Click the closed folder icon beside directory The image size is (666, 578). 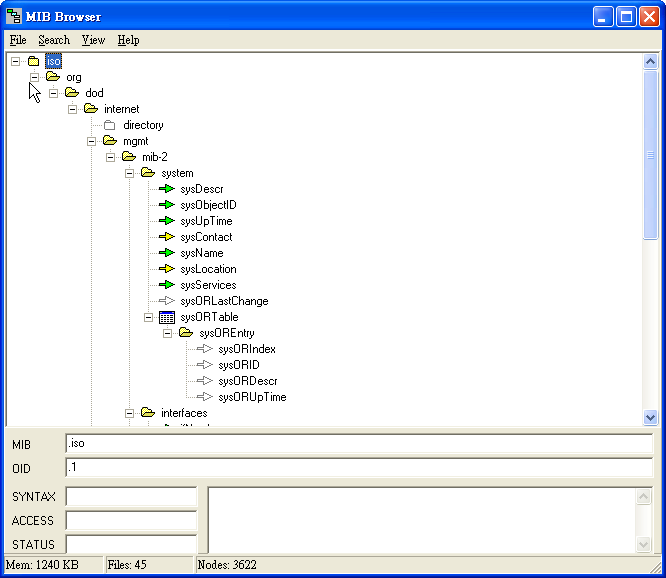(x=110, y=125)
